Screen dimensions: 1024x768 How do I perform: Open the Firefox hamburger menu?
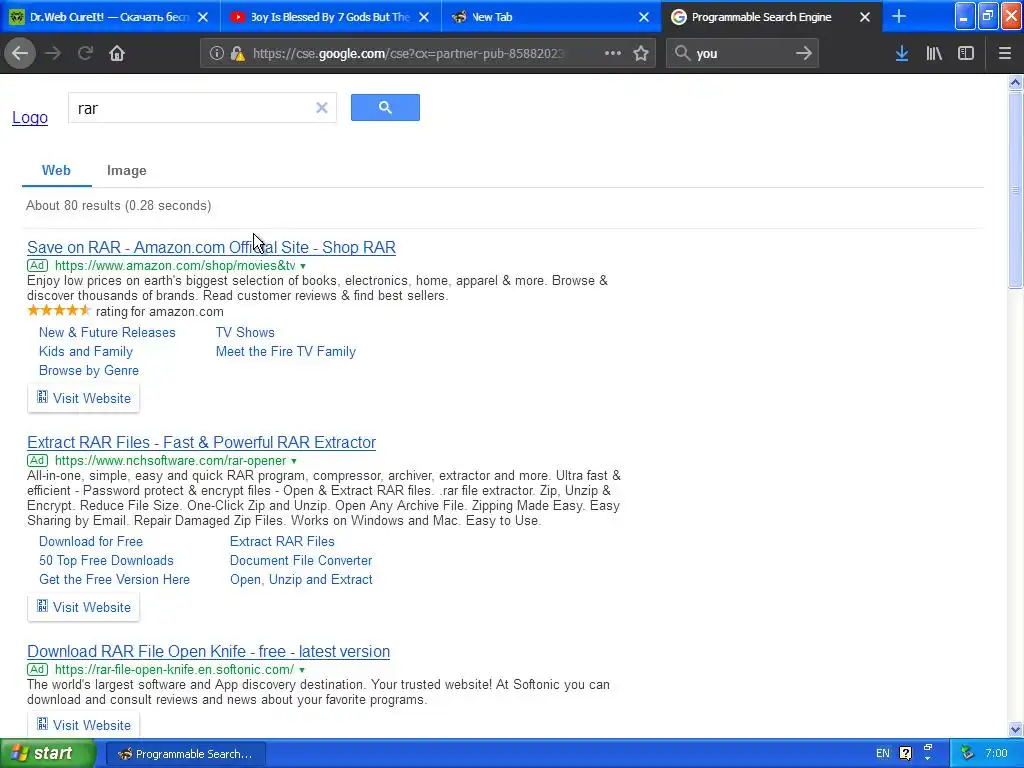tap(1004, 54)
